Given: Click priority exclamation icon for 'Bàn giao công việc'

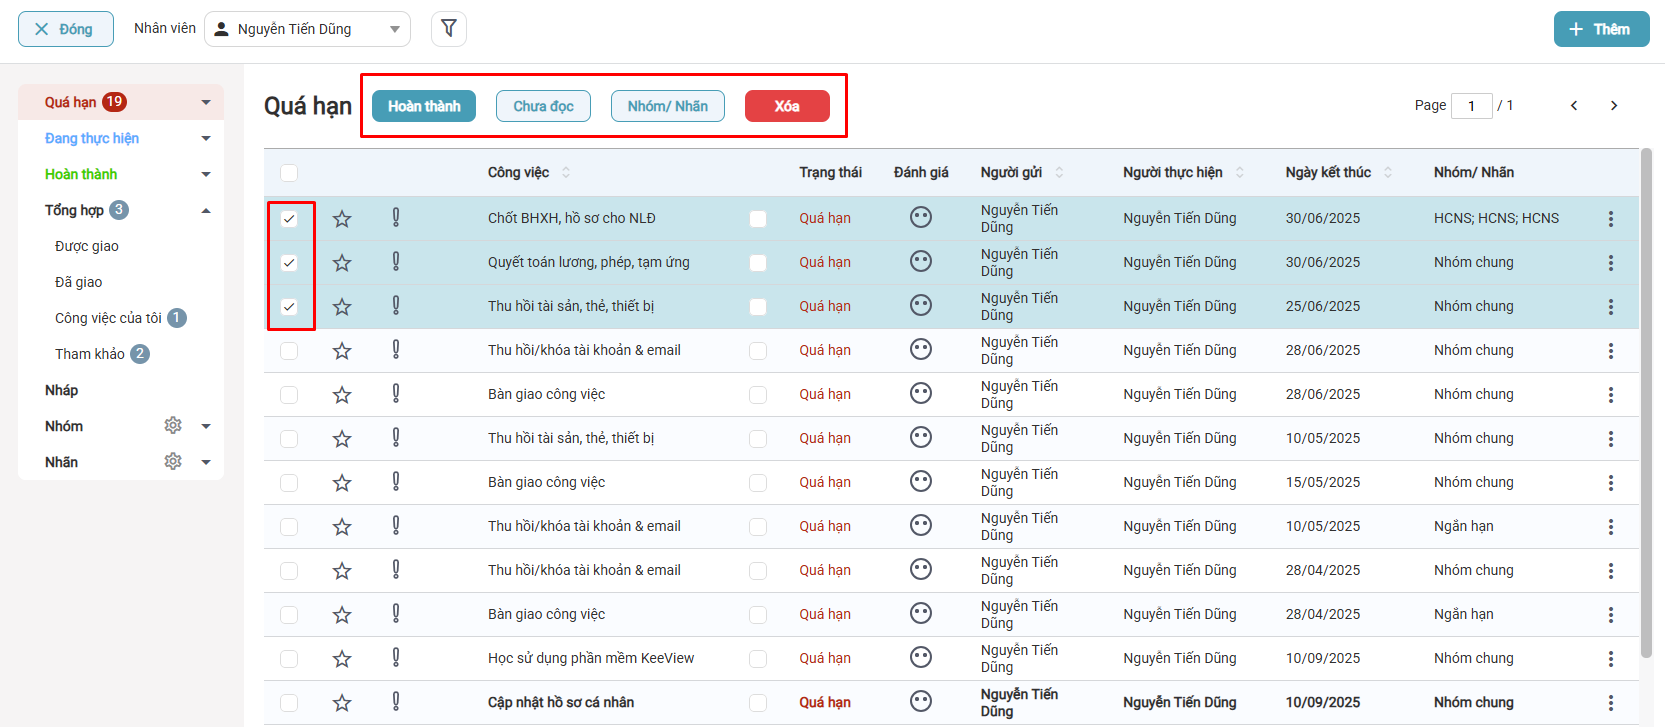Looking at the screenshot, I should (x=396, y=394).
